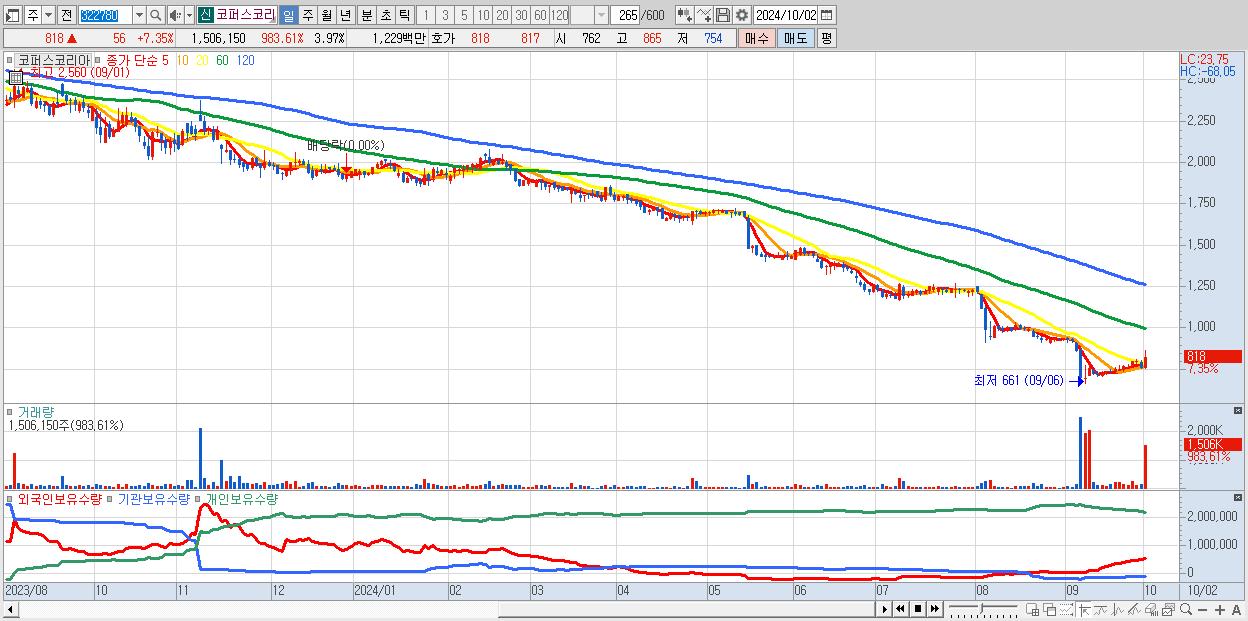Viewport: 1248px width, 621px height.
Task: Click the speaker sound icon
Action: click(x=175, y=15)
